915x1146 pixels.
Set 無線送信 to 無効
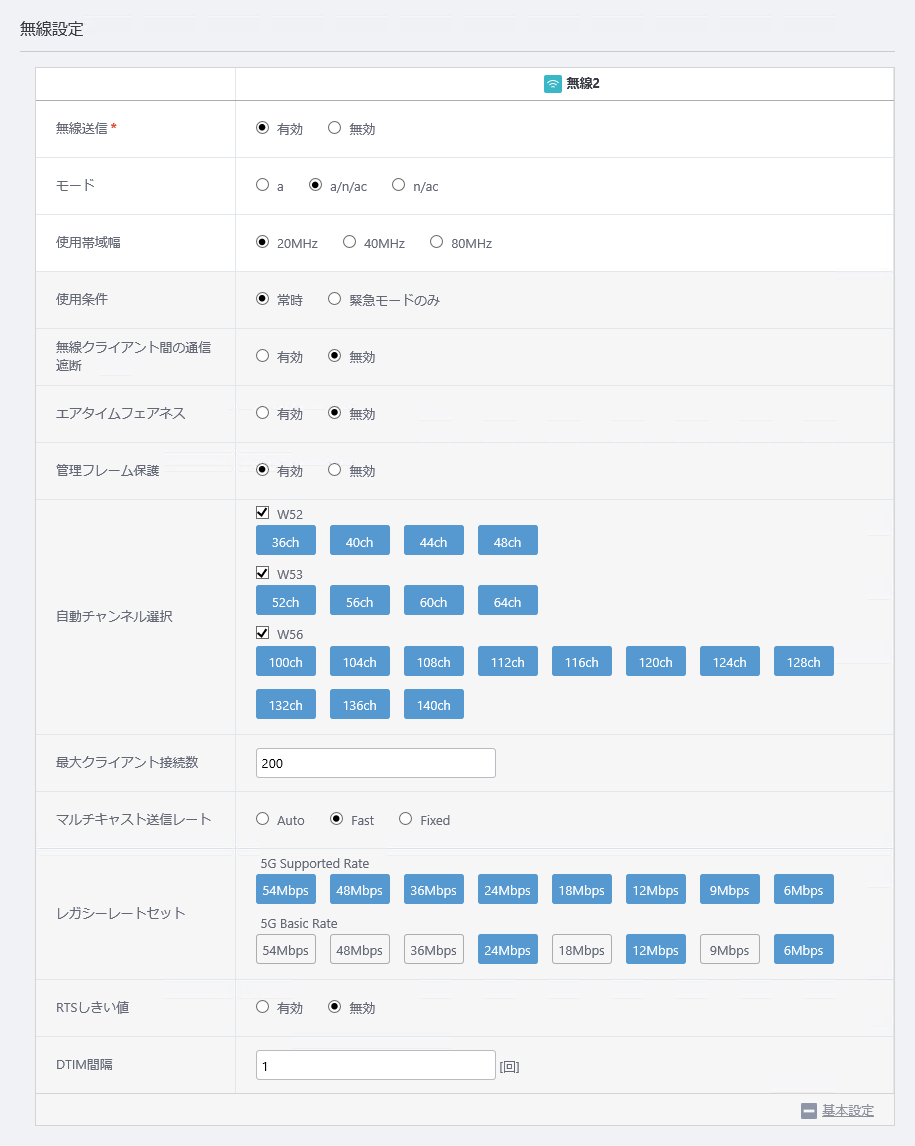(335, 128)
